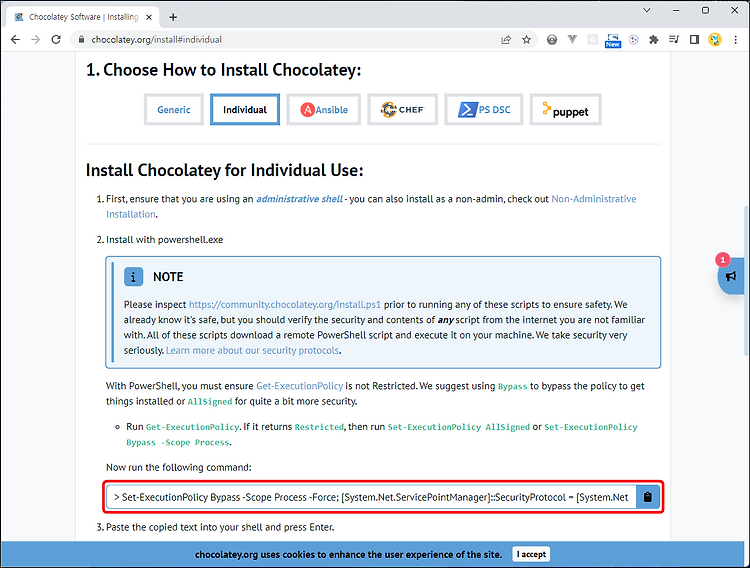Open Chrome three-dot menu
Viewport: 750px width, 568px height.
[x=735, y=40]
